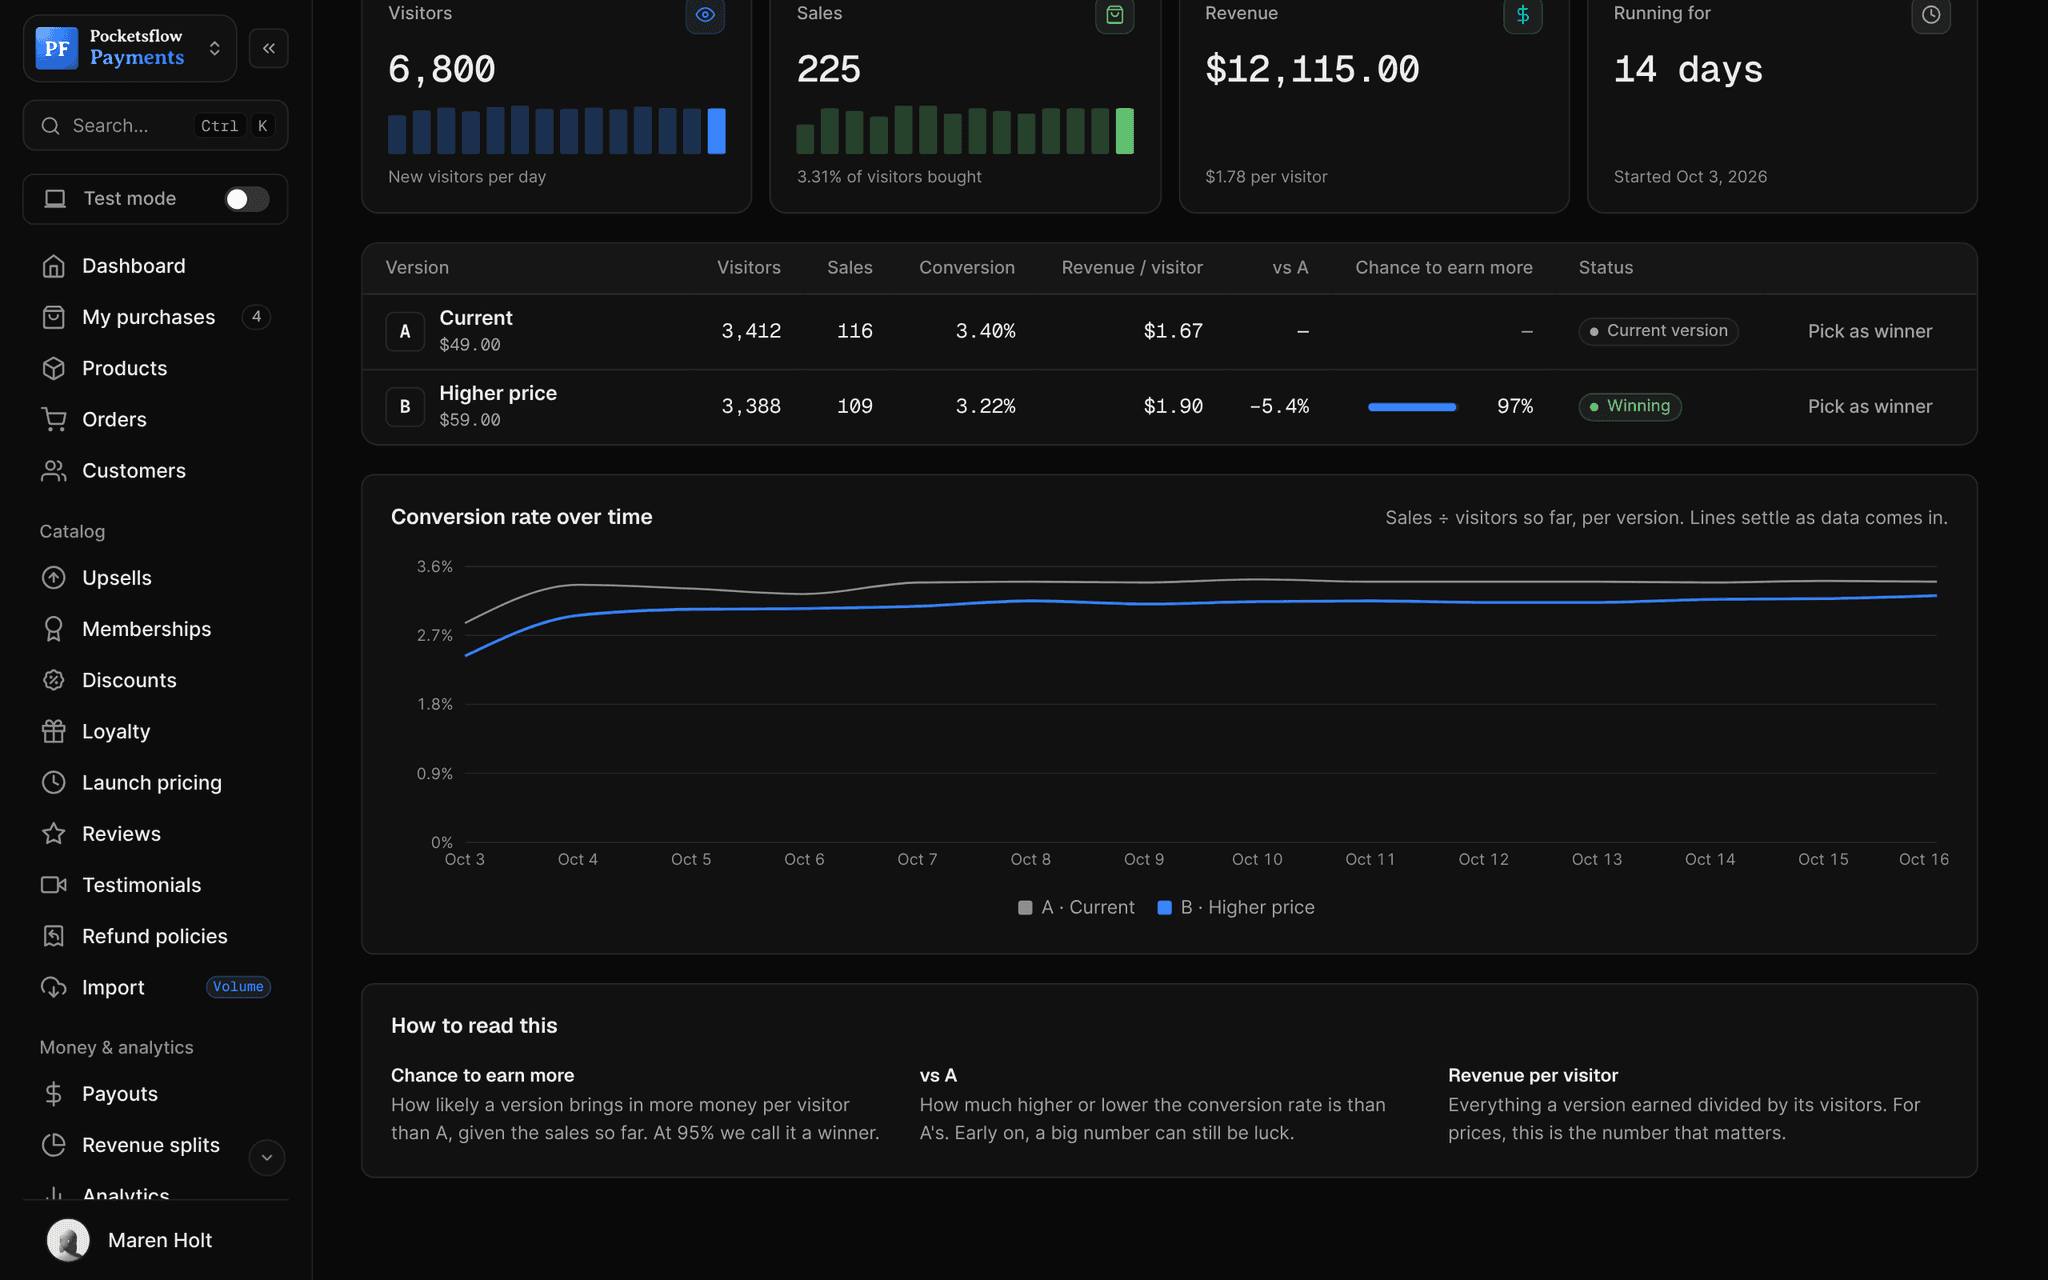Screen dimensions: 2048x1280
Task: Click the 97% chance progress bar
Action: [1412, 407]
